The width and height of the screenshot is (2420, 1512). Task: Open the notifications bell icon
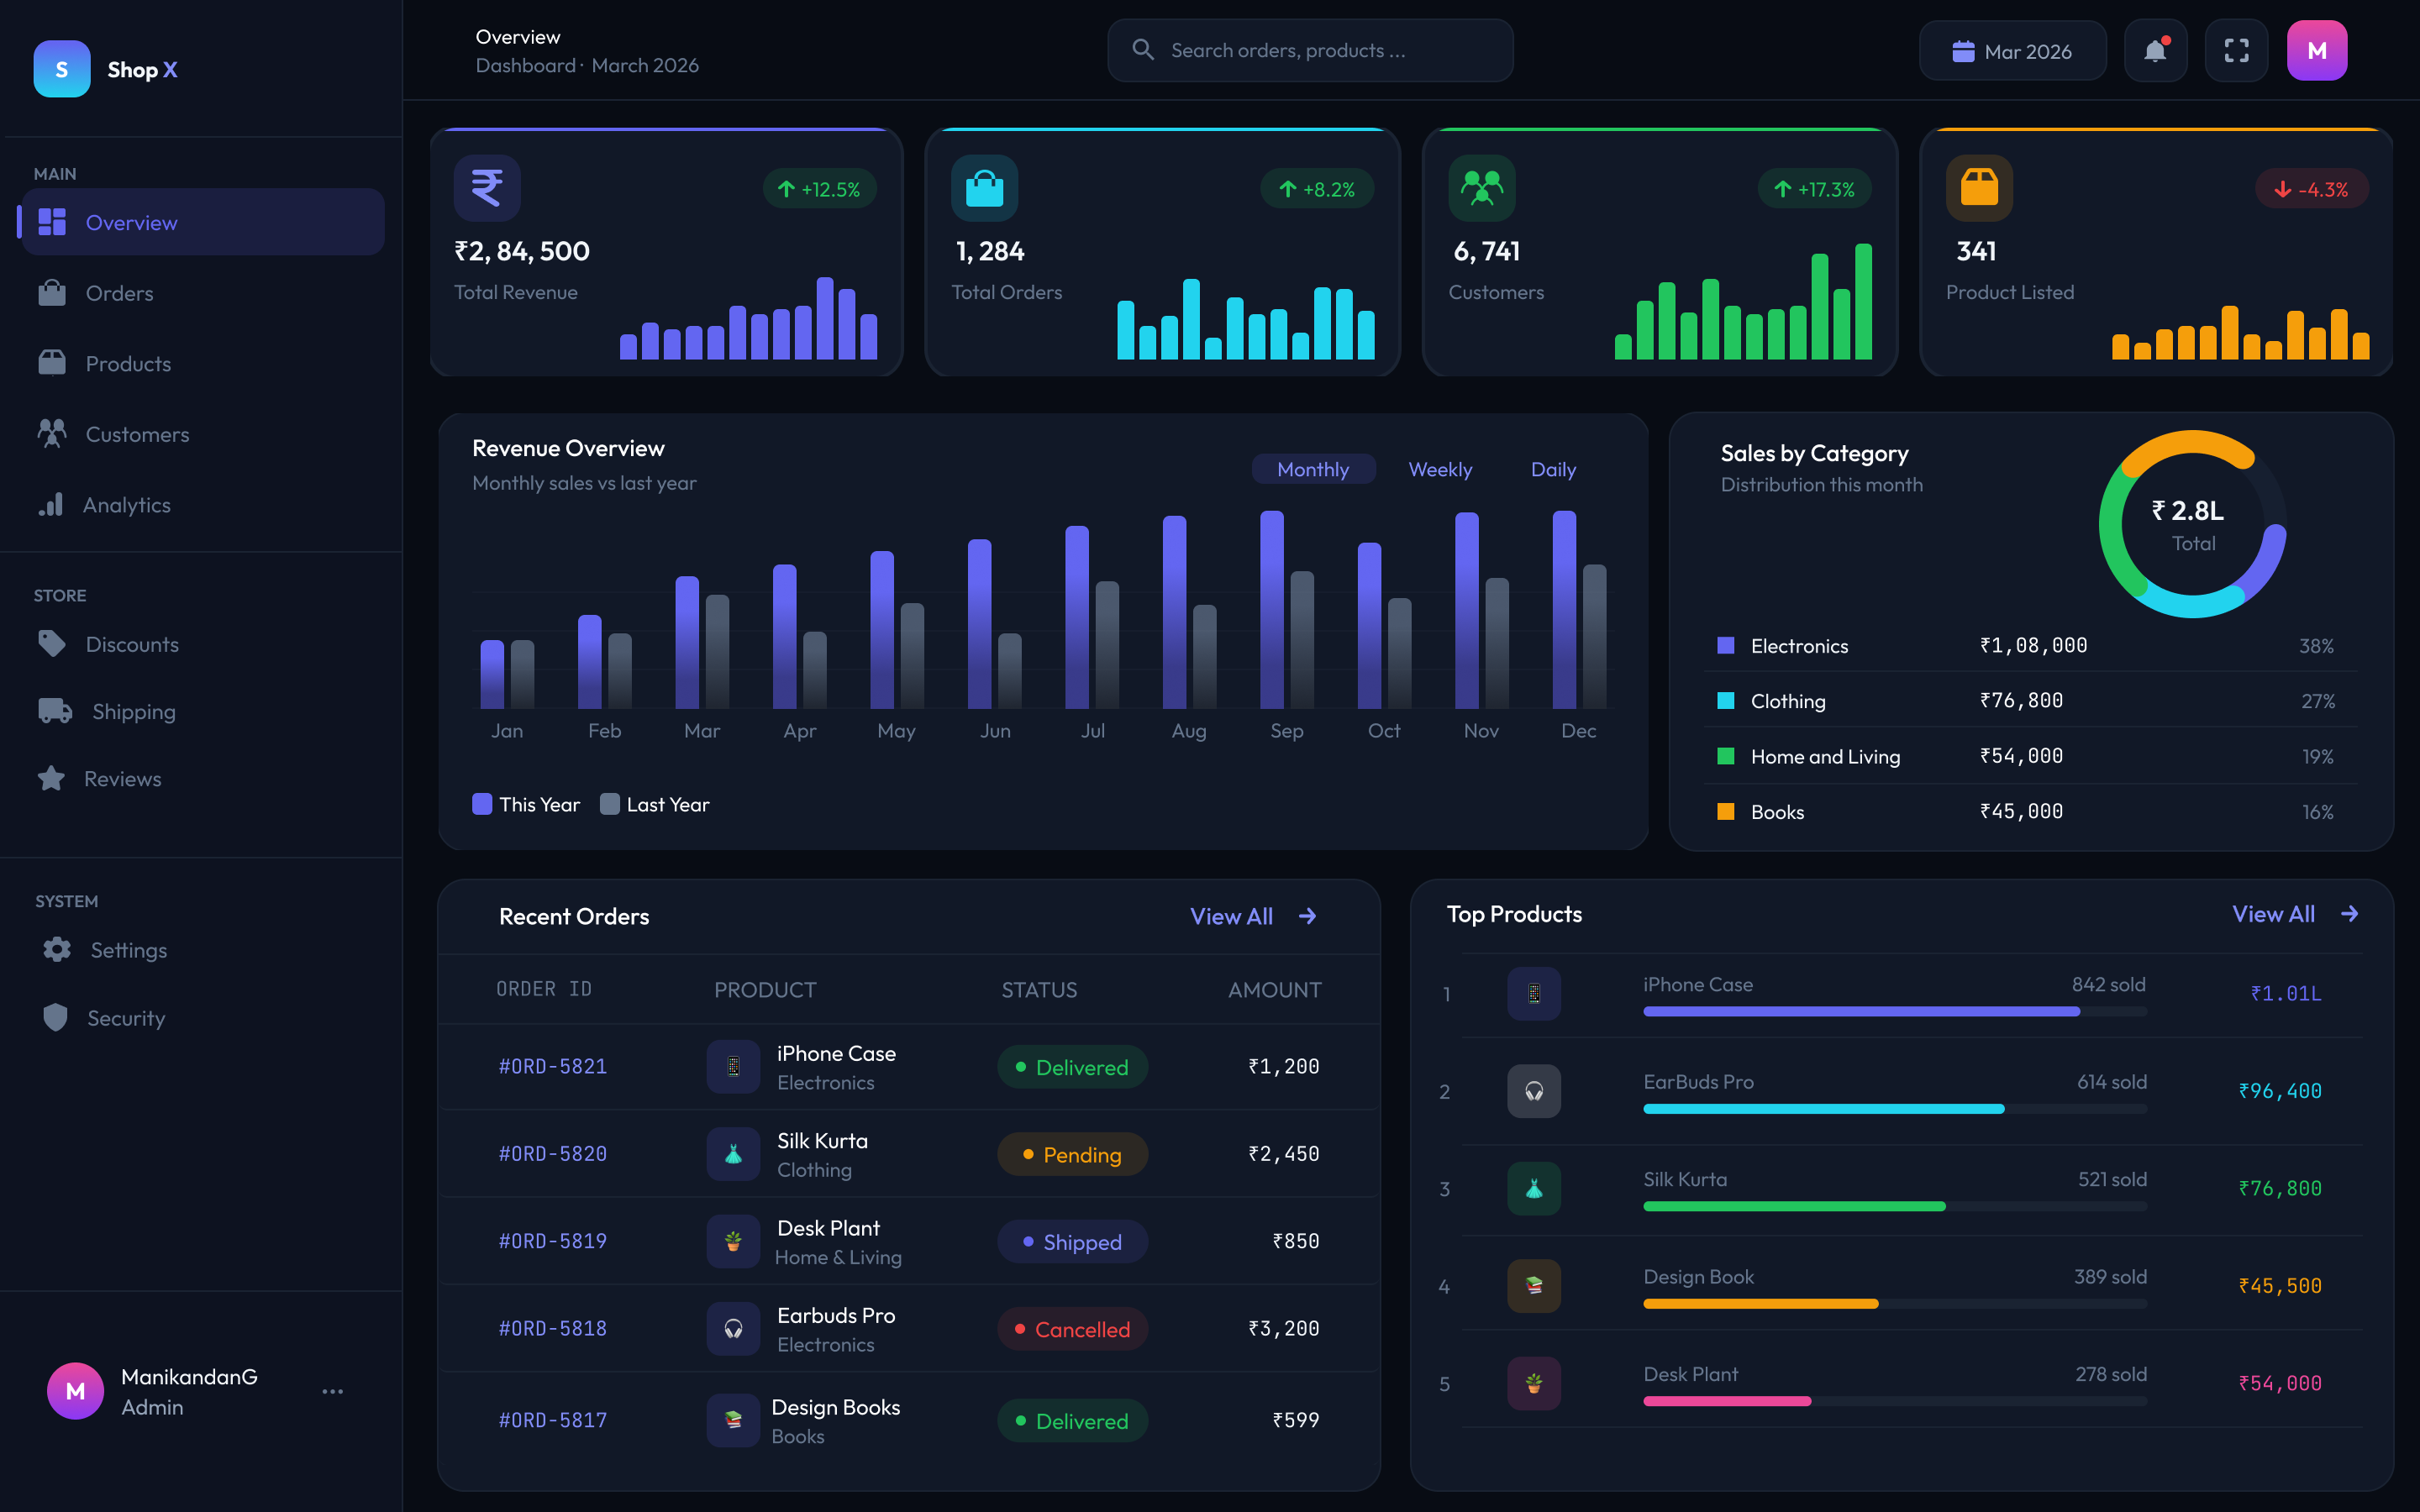click(x=2156, y=50)
